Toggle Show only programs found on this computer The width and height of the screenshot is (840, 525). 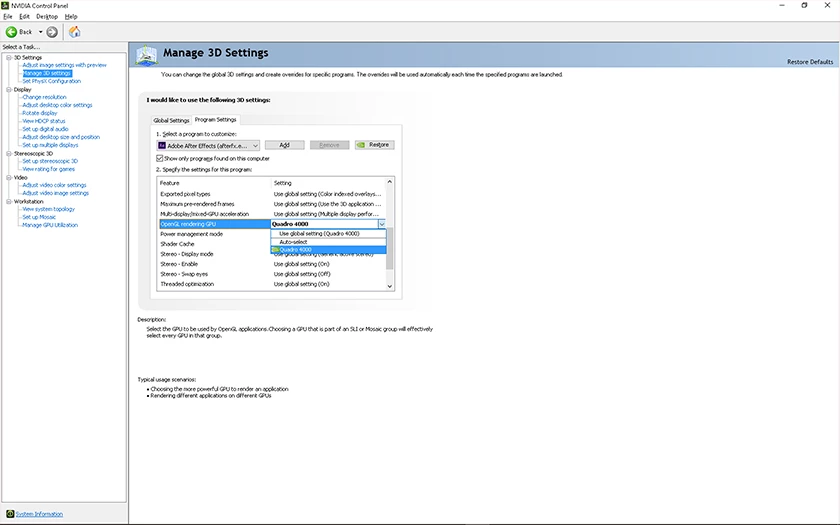click(x=160, y=159)
